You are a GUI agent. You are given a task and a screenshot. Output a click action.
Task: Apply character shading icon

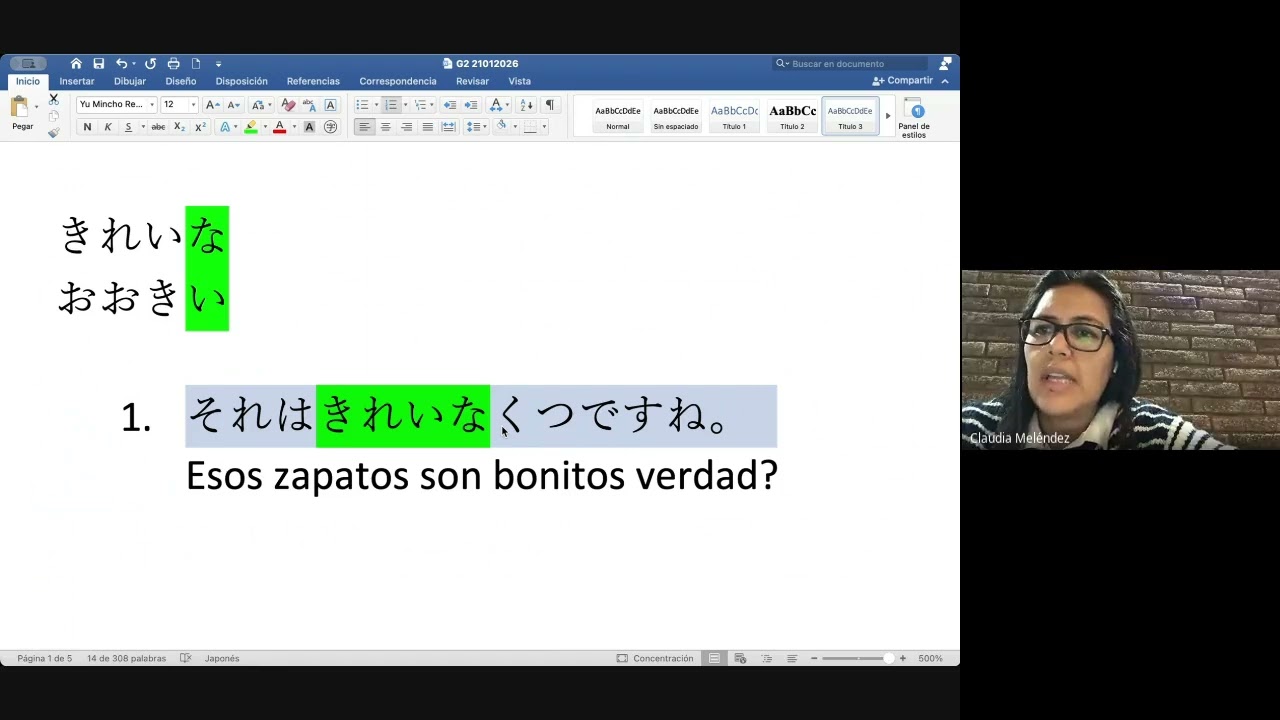[x=309, y=127]
